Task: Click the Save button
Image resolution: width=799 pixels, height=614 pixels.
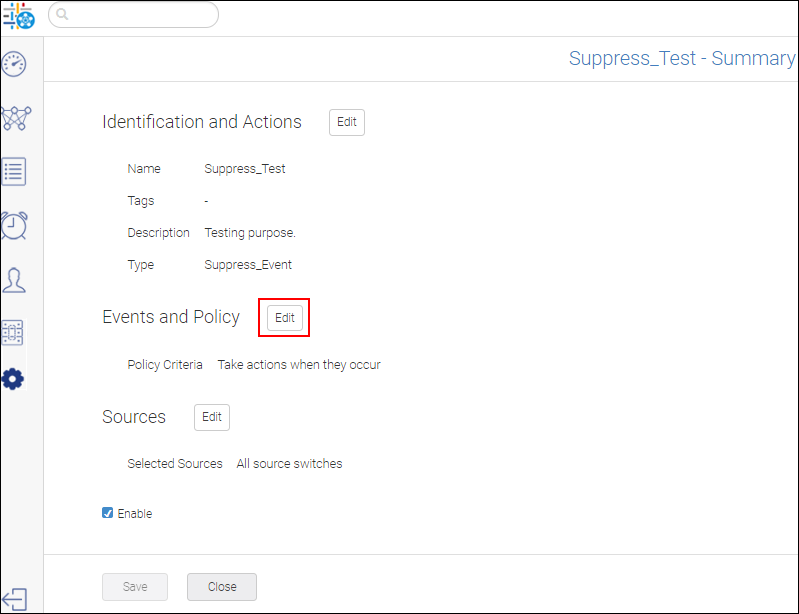Action: tap(135, 587)
